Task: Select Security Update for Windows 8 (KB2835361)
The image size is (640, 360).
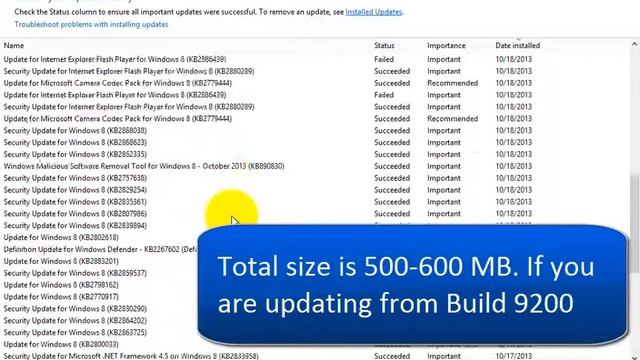Action: point(75,201)
